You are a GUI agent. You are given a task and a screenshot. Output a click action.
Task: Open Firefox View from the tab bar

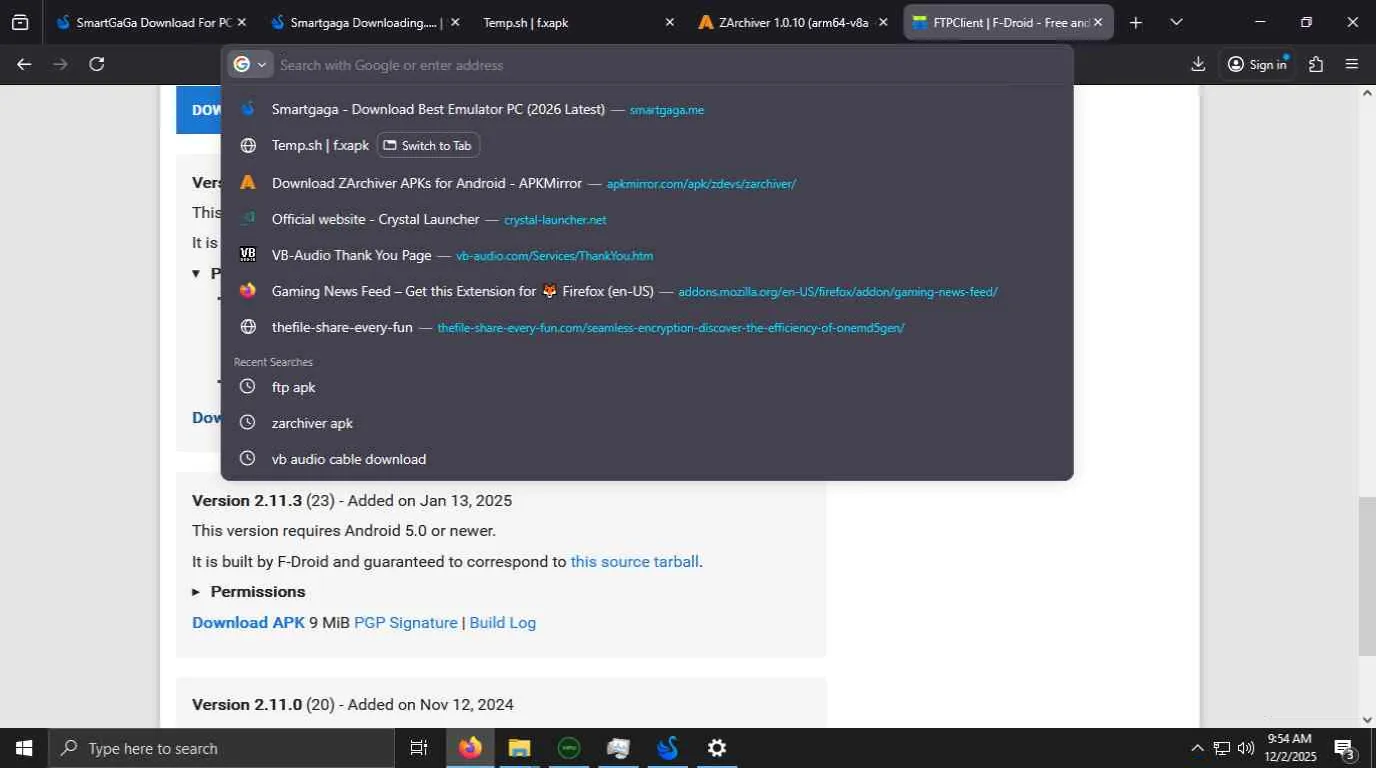click(20, 22)
